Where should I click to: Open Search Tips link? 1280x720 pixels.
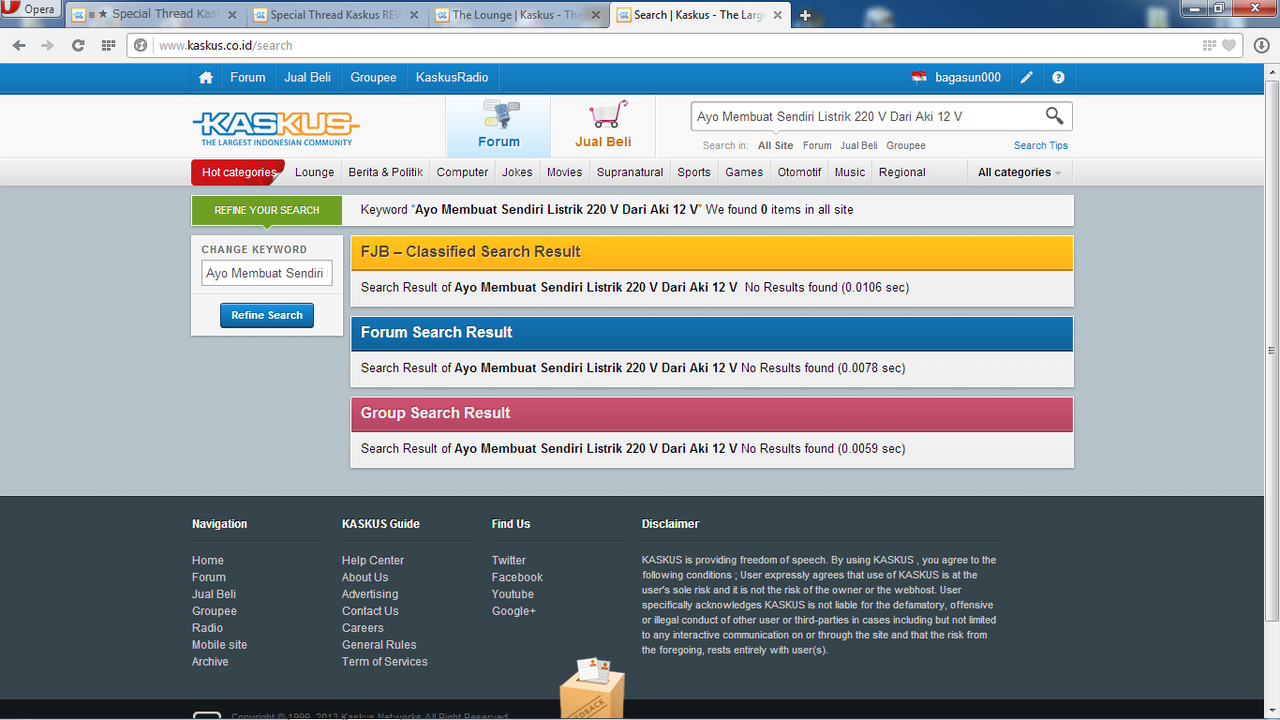tap(1041, 146)
